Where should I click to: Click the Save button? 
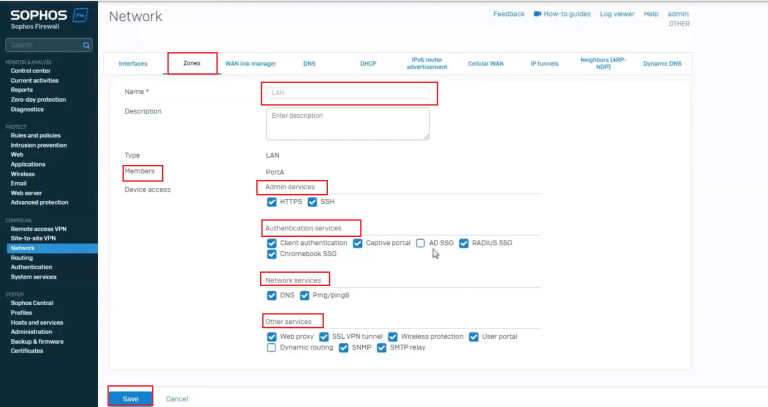coord(130,399)
